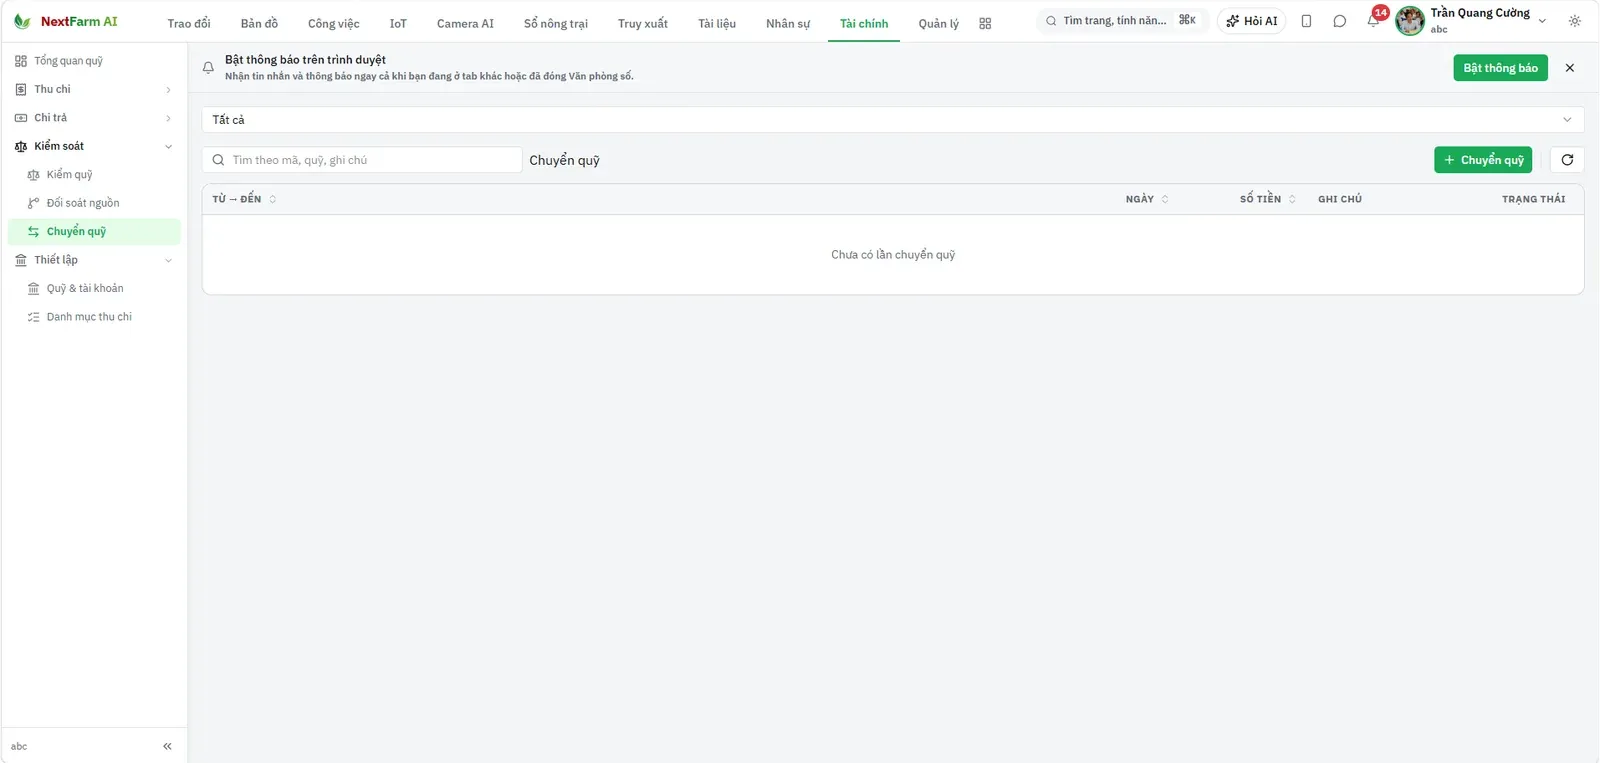This screenshot has width=1600, height=763.
Task: Open the Bản đồ tab
Action: 259,23
